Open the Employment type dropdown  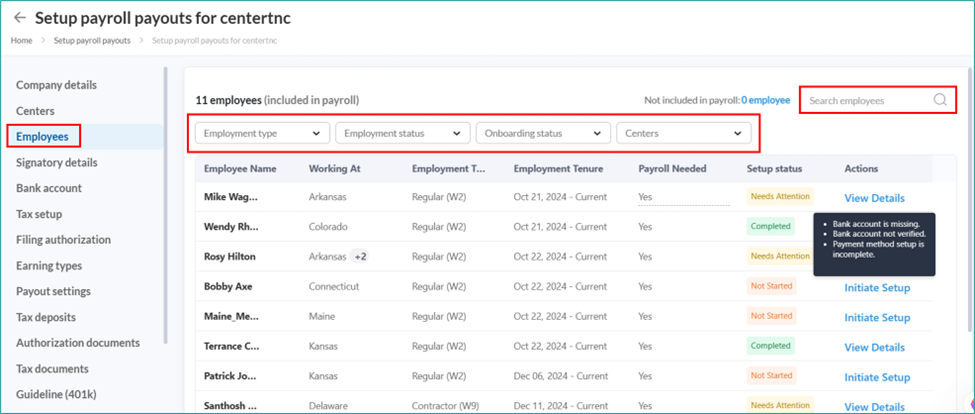262,133
